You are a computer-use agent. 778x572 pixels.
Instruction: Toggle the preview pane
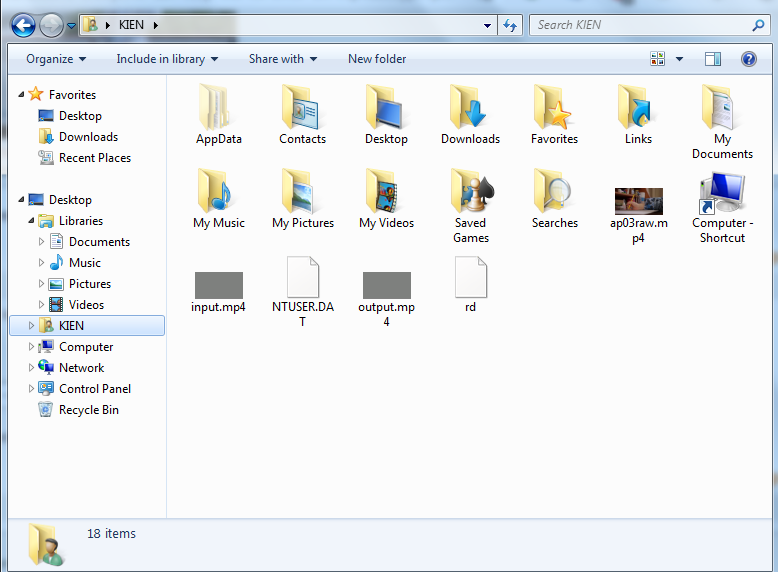tap(713, 59)
